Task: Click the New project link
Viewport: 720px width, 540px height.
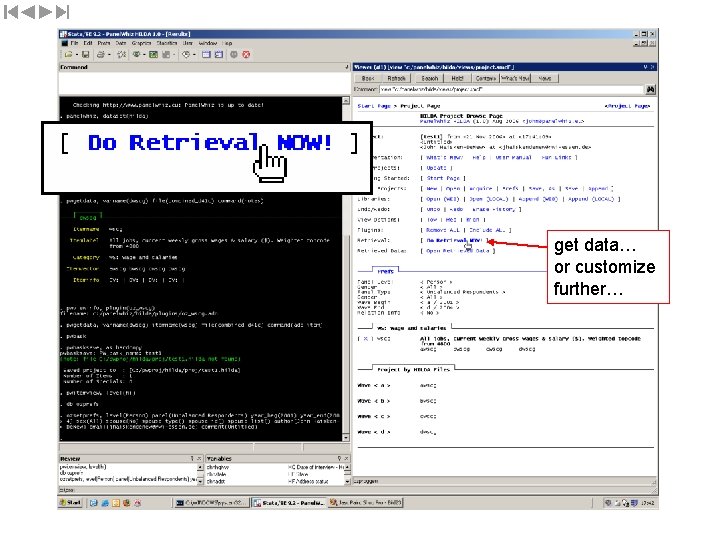Action: pos(432,189)
